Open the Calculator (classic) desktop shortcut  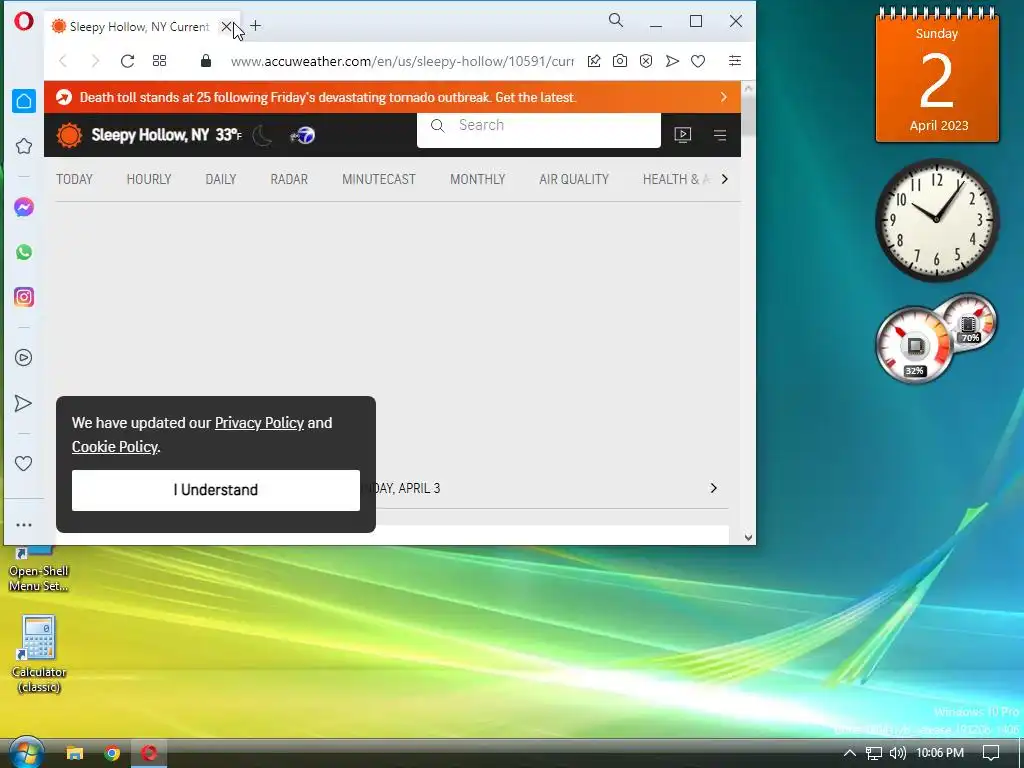click(39, 654)
